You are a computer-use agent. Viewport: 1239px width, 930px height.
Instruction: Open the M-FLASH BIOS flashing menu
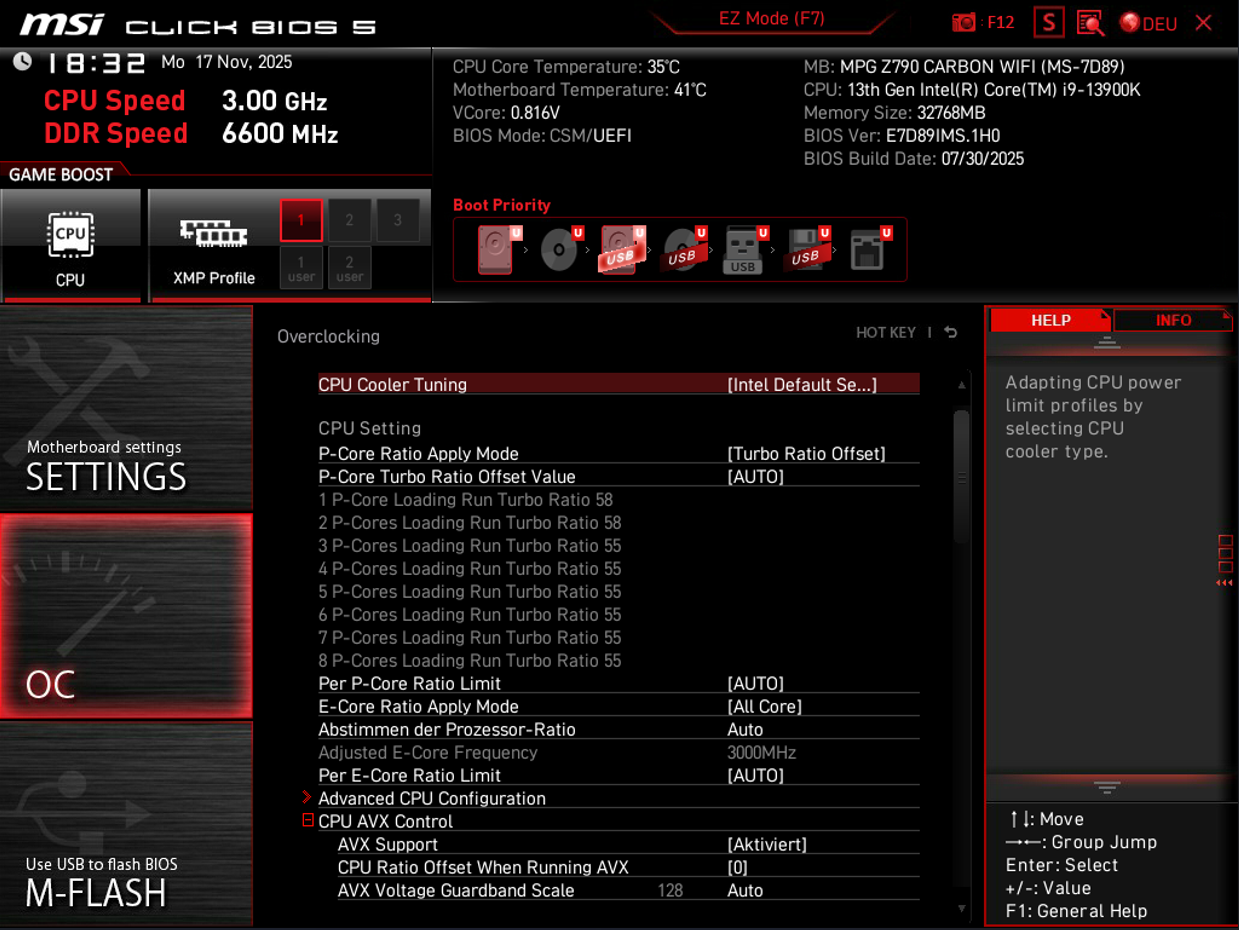(126, 823)
